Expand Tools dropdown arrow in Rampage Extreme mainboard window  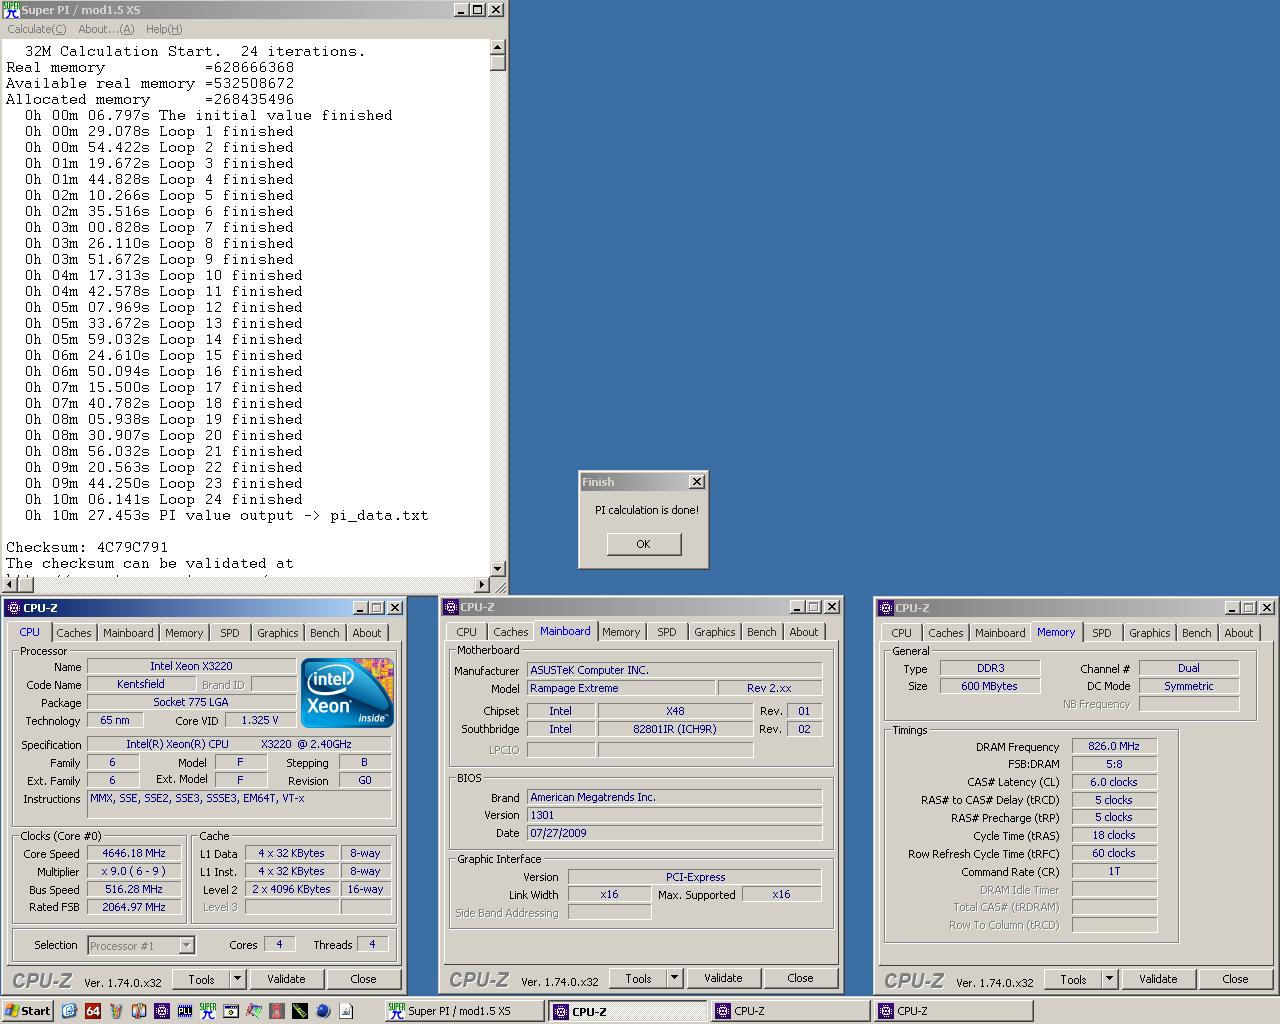[x=674, y=978]
